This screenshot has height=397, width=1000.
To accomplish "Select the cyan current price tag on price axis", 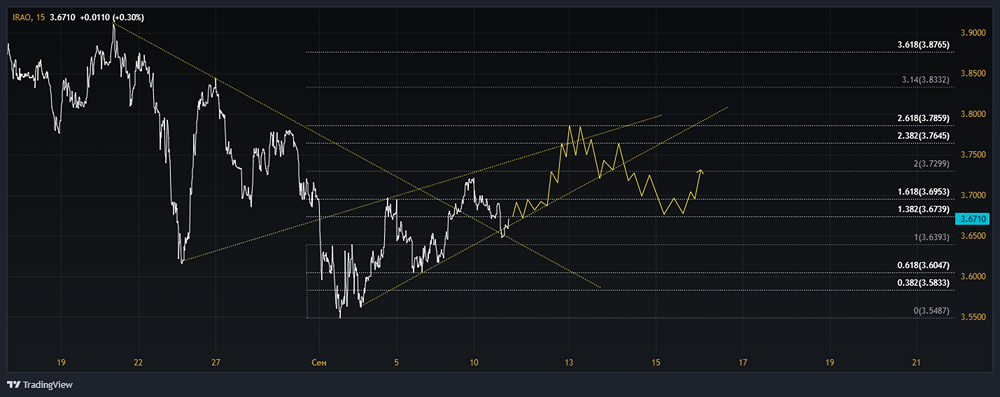I will point(973,219).
